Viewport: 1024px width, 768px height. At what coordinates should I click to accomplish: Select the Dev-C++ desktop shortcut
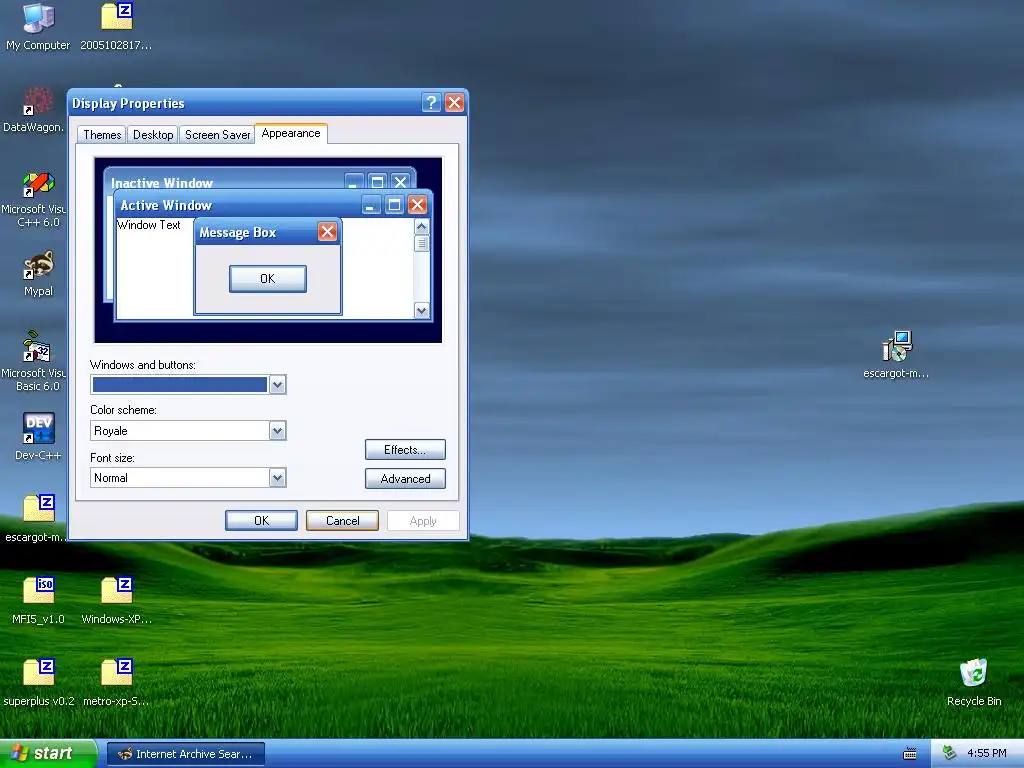[x=38, y=436]
